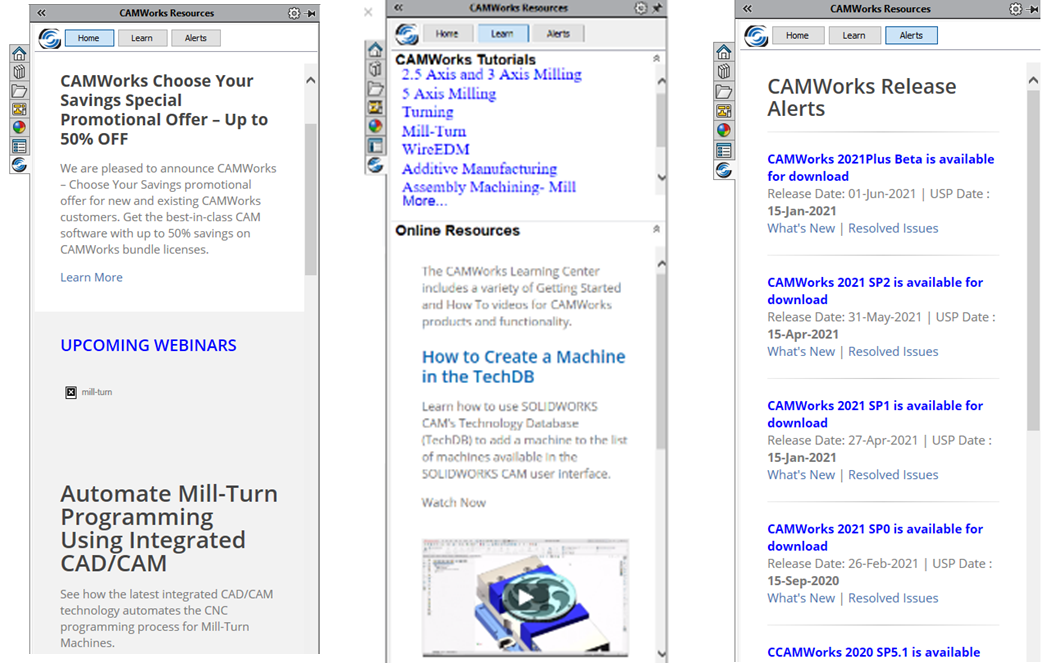Click scroll-up arrow in Tutorials list

click(661, 81)
